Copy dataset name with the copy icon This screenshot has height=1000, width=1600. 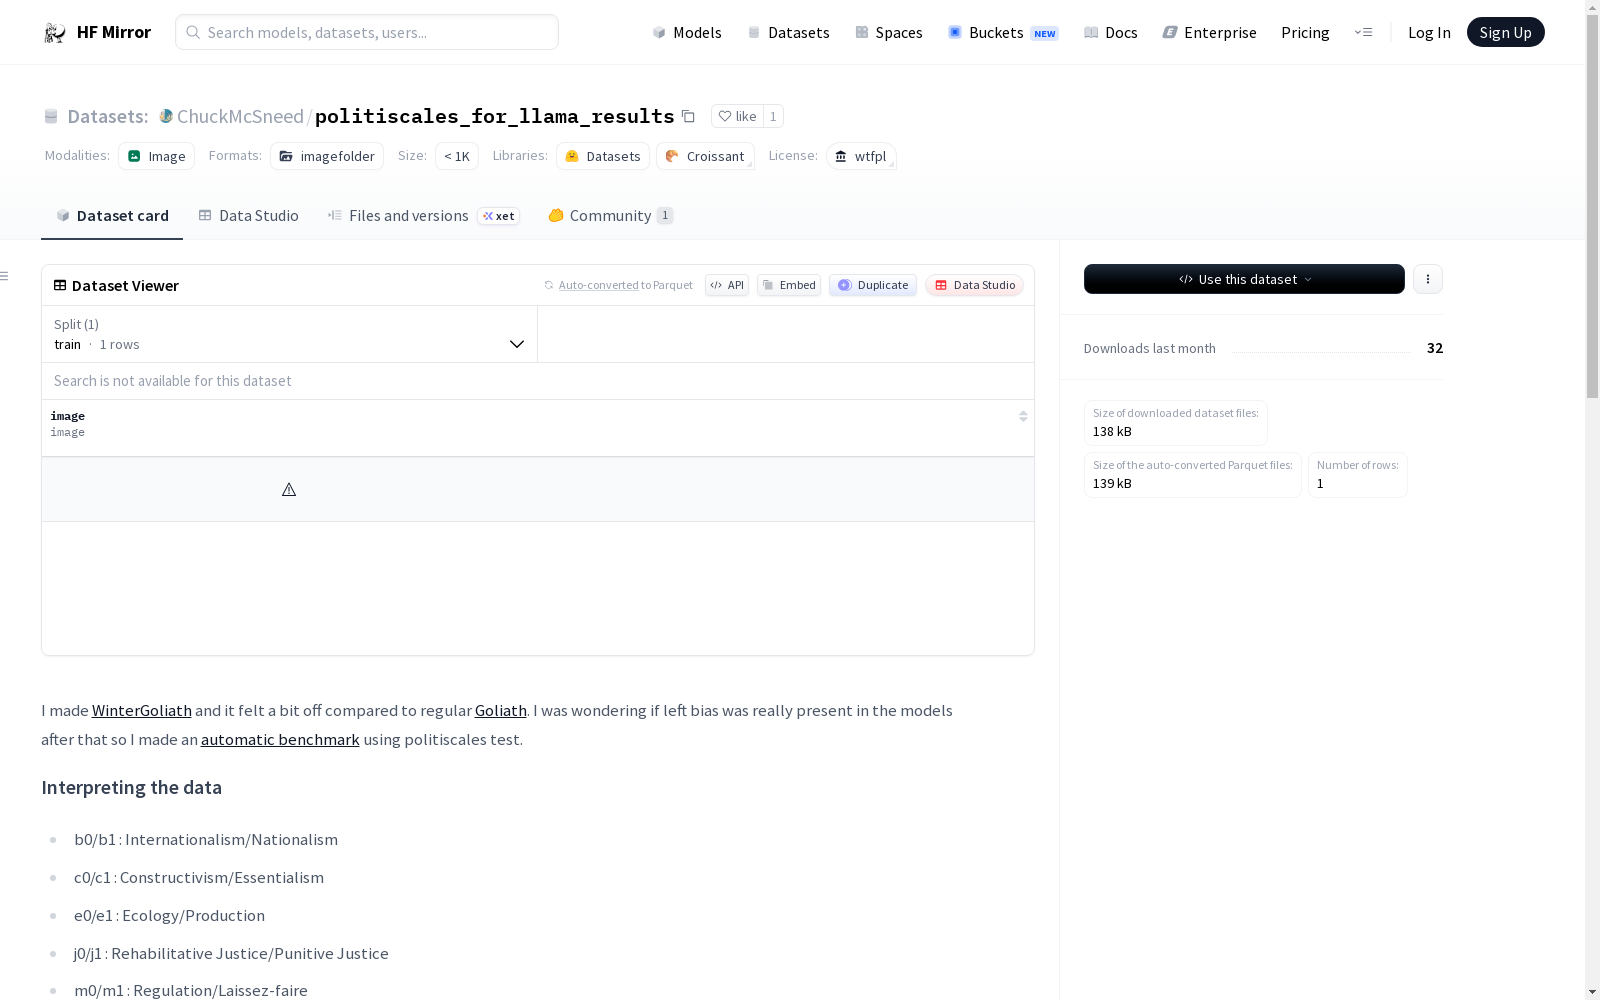click(688, 116)
